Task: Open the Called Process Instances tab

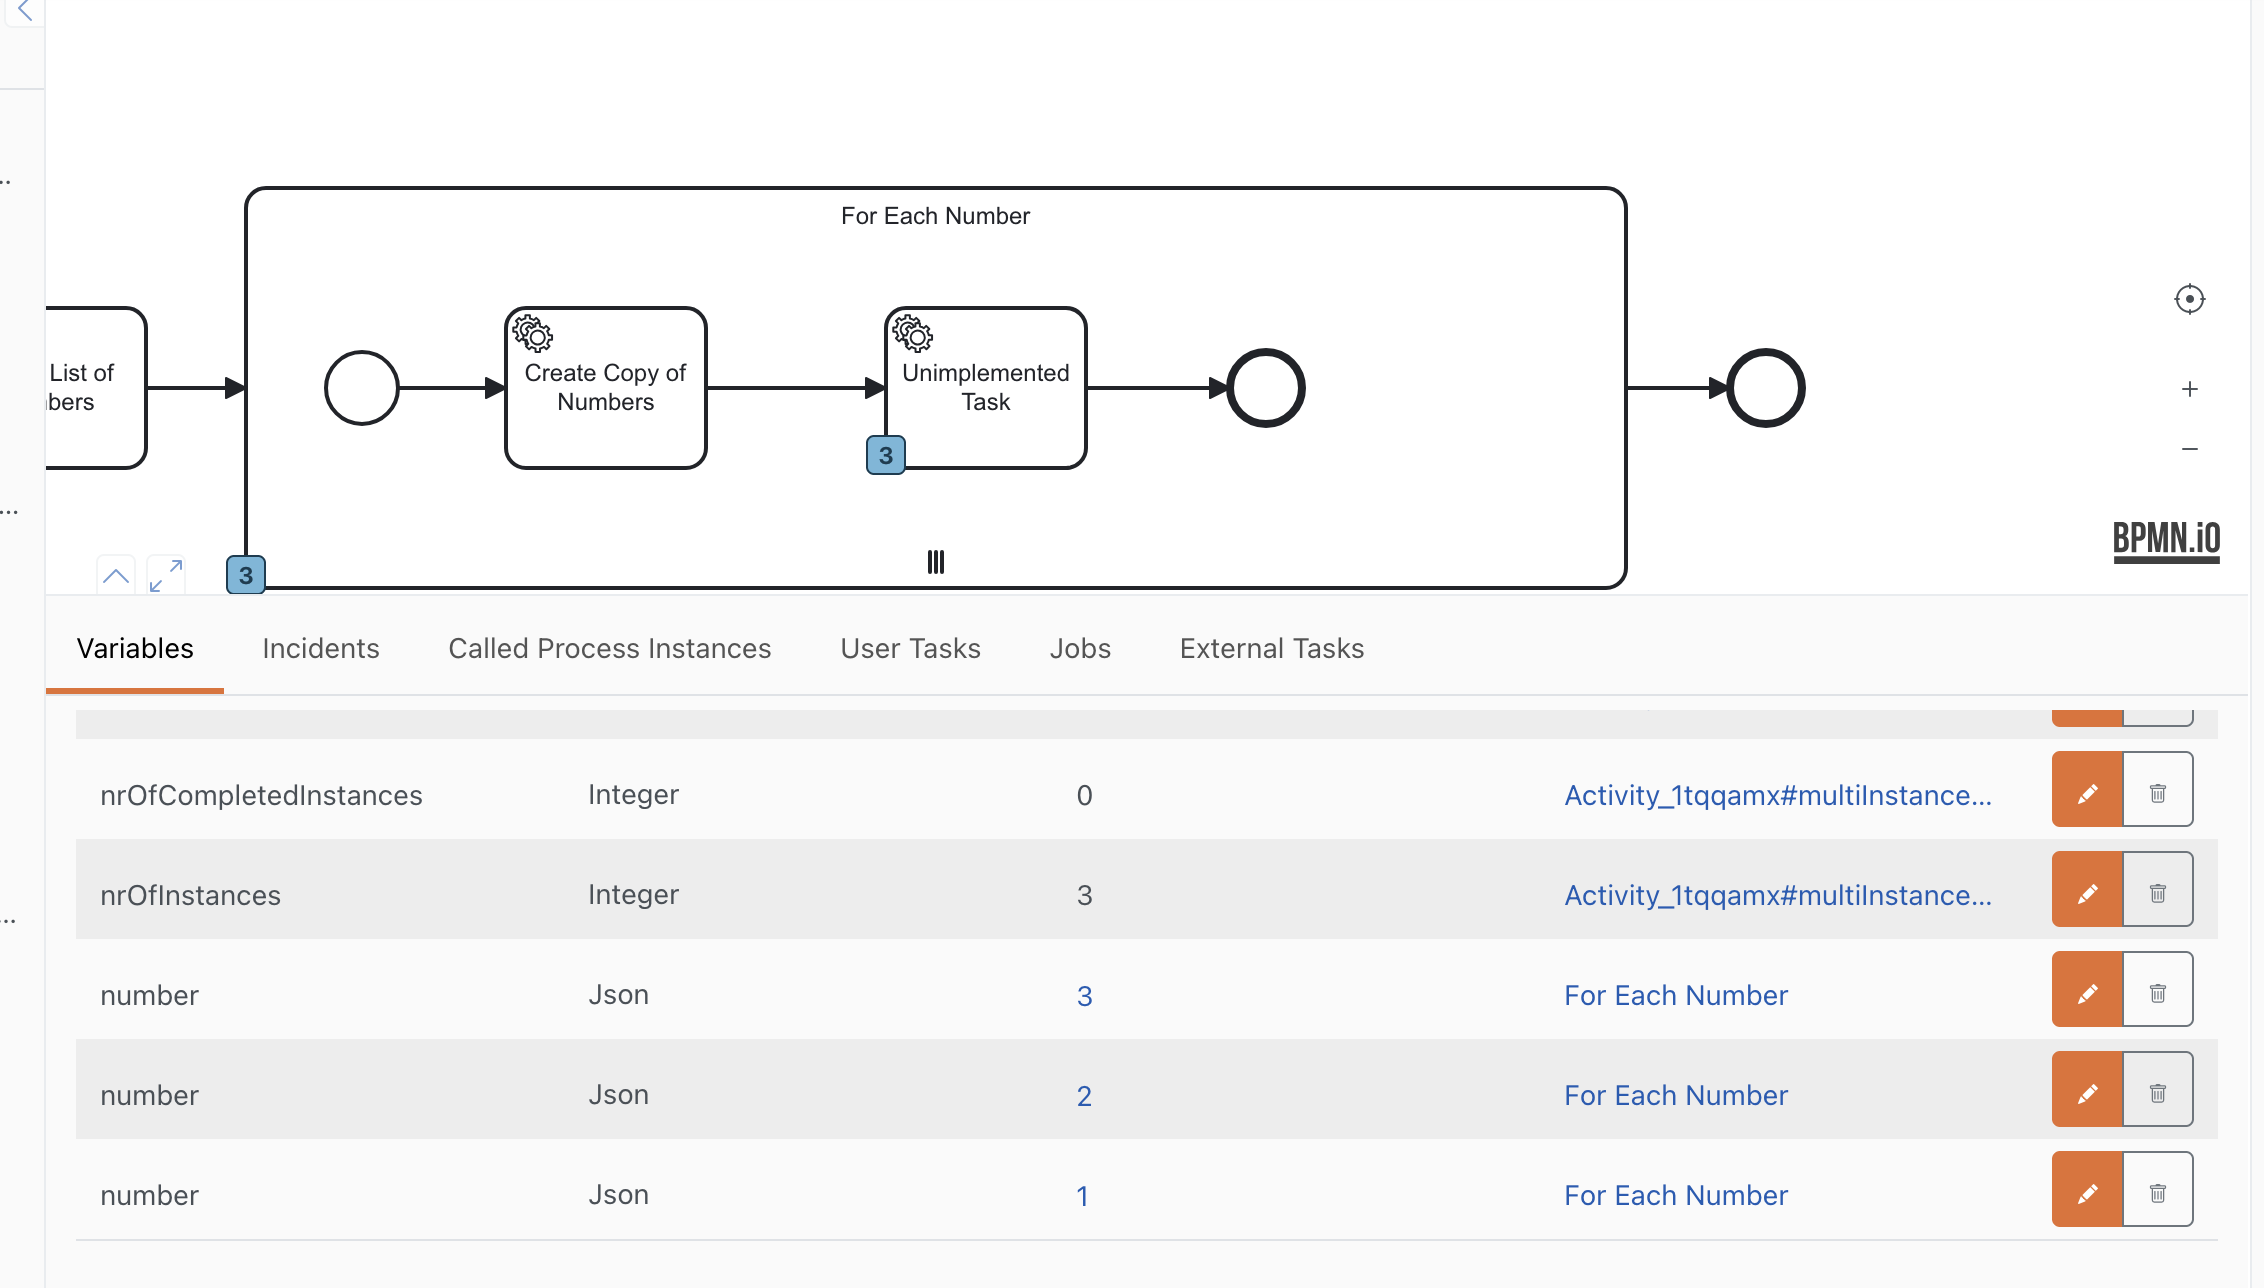Action: [609, 649]
